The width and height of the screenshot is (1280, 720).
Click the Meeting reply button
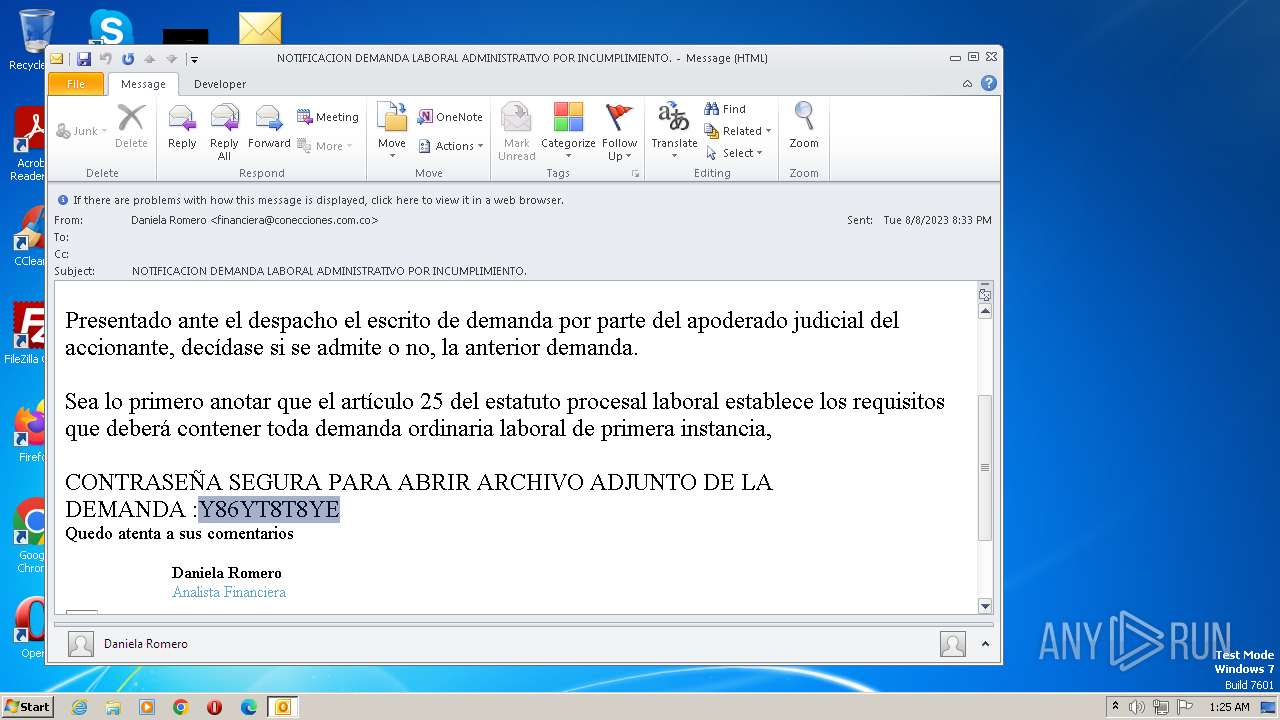point(328,117)
